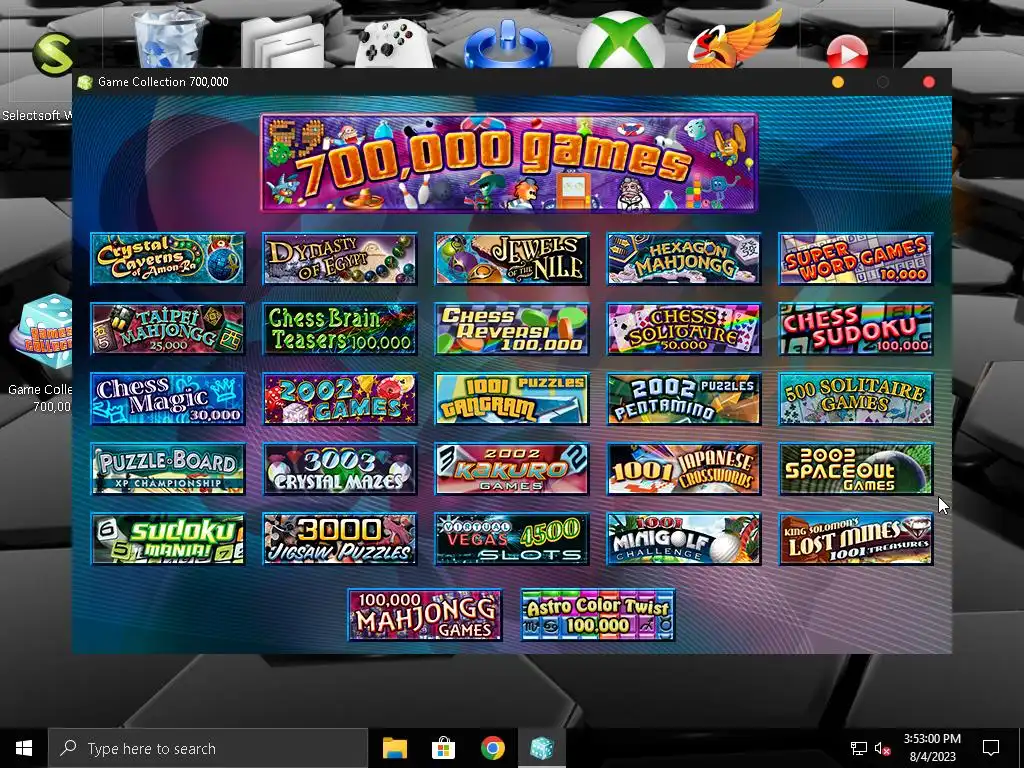Start 1001 Minigolf Challenge
The width and height of the screenshot is (1024, 768).
click(x=684, y=539)
